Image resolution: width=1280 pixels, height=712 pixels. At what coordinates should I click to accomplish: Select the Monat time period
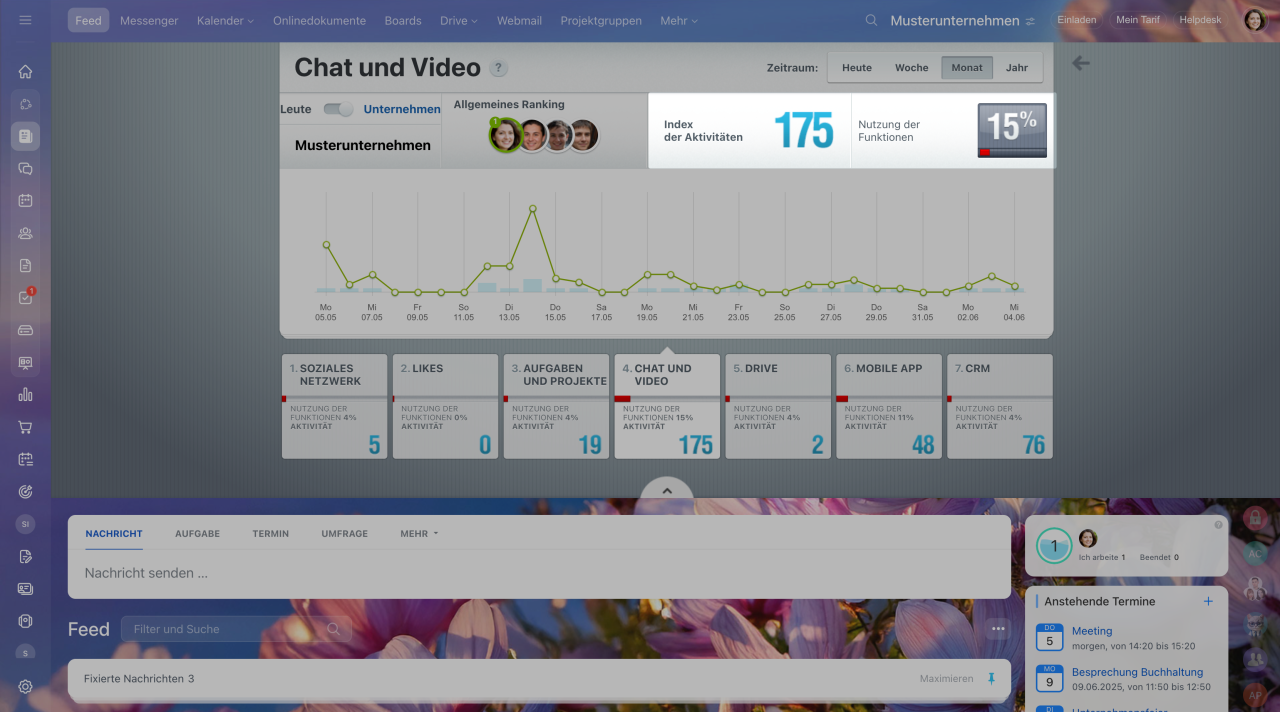point(967,68)
